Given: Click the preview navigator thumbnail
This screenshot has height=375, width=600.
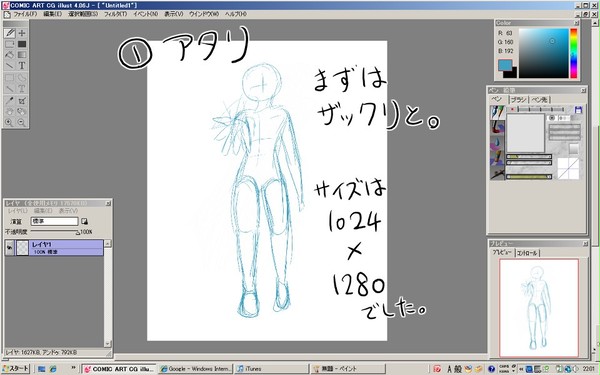Looking at the screenshot, I should [539, 308].
